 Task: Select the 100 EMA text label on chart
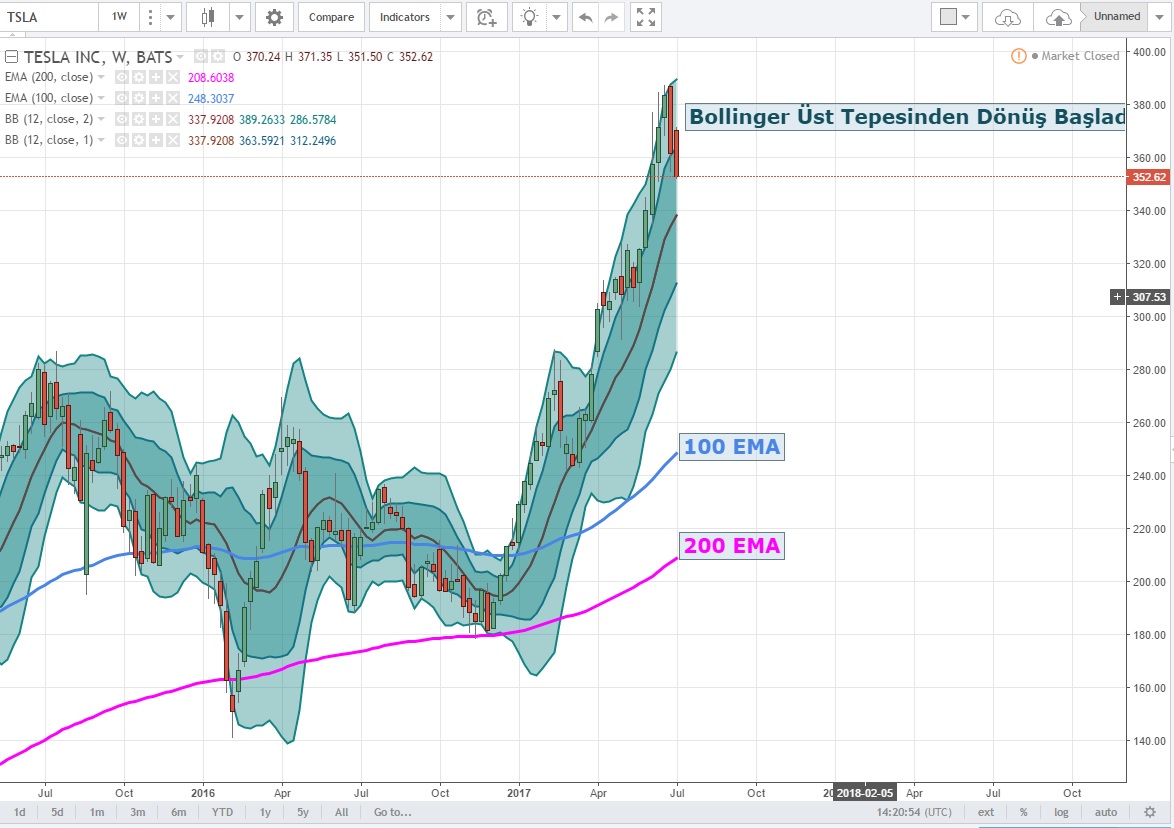point(732,447)
